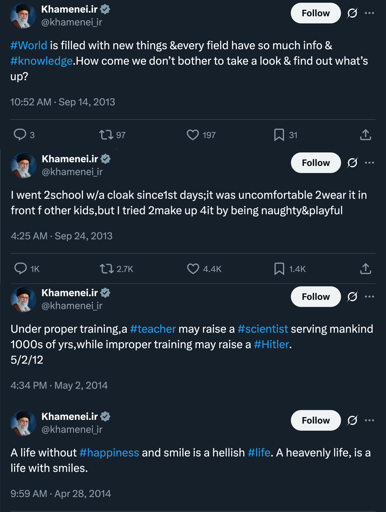The width and height of the screenshot is (386, 512).
Task: Open Grok icon on the first tweet
Action: pos(352,13)
